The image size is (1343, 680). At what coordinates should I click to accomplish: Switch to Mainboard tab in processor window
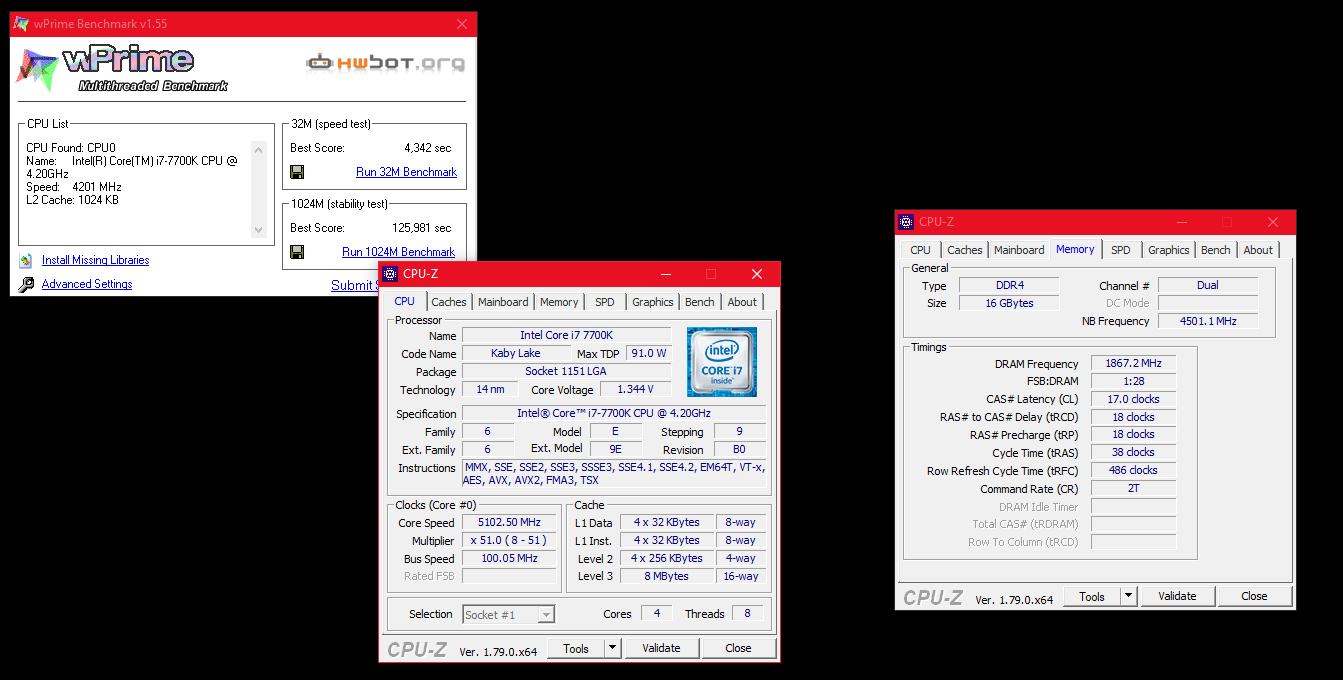pyautogui.click(x=503, y=302)
